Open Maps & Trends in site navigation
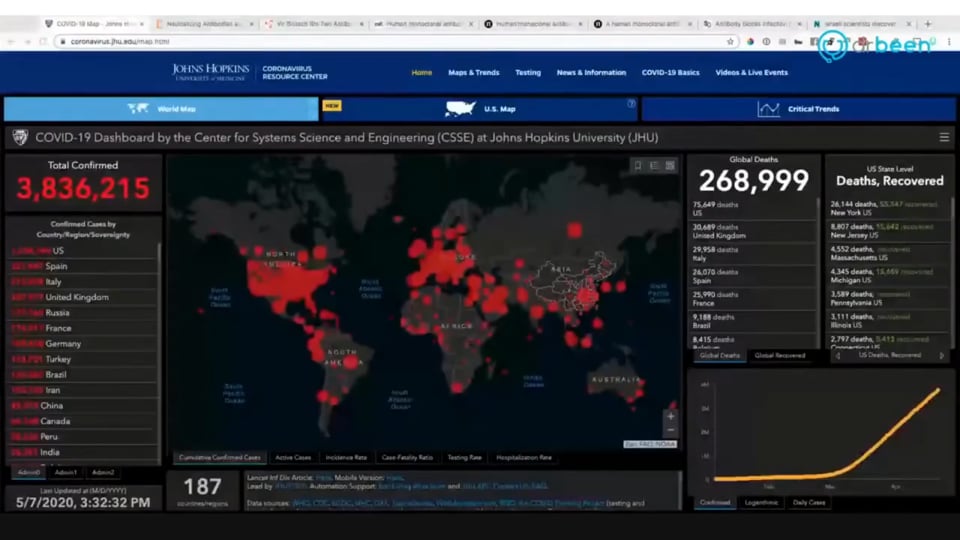The height and width of the screenshot is (540, 960). click(473, 72)
